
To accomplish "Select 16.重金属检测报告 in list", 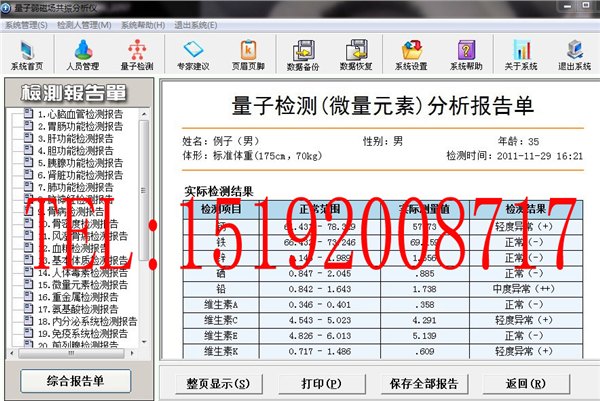I will click(78, 297).
